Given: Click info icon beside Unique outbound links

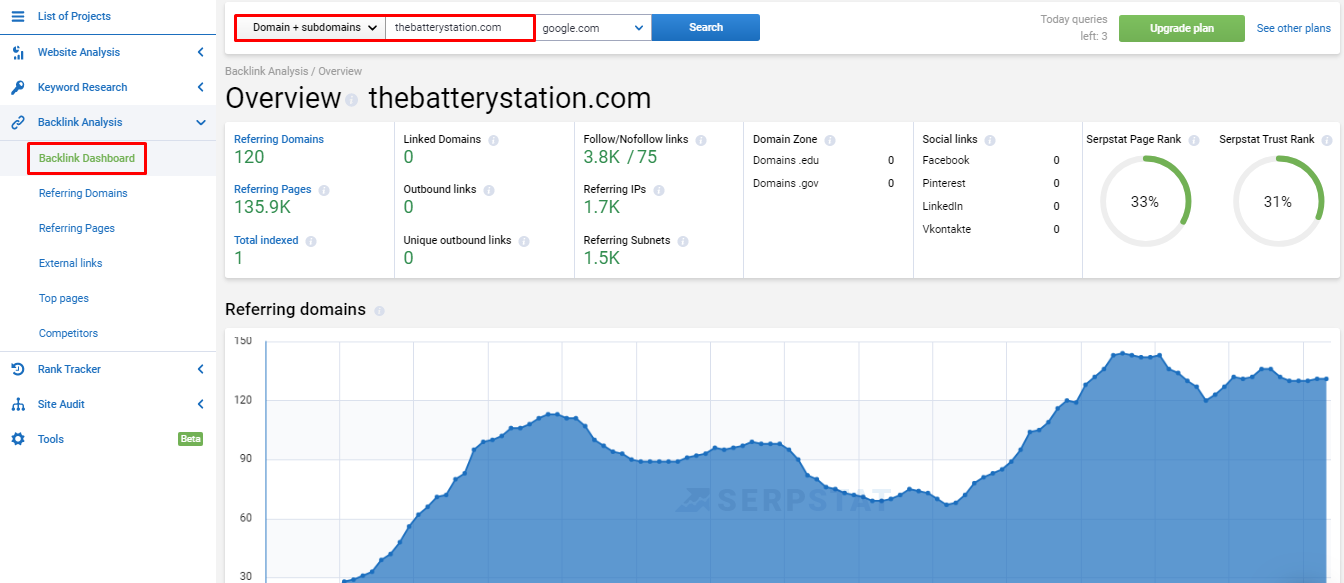Looking at the screenshot, I should coord(524,241).
